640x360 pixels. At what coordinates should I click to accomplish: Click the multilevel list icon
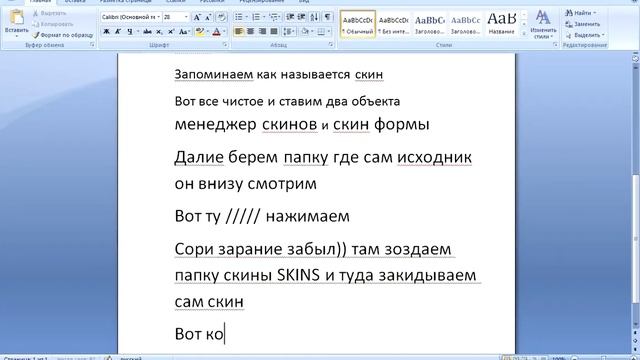(274, 17)
